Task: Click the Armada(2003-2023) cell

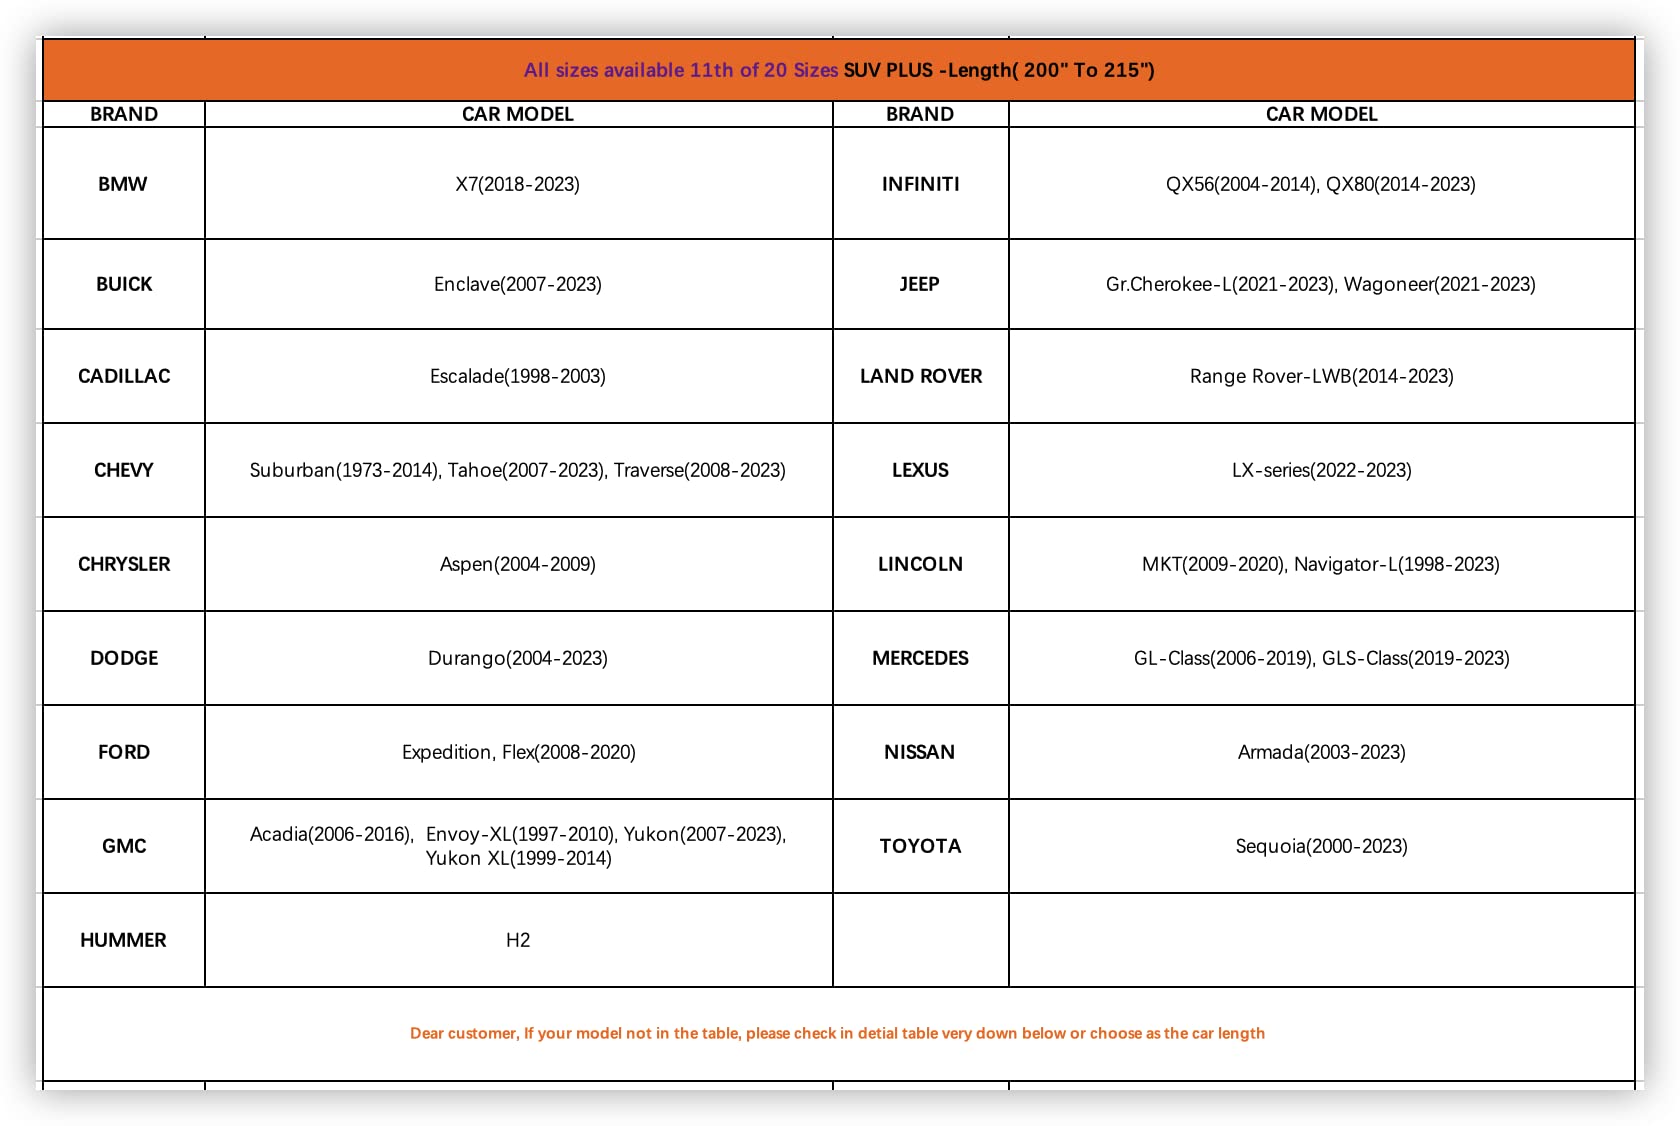Action: click(1321, 752)
